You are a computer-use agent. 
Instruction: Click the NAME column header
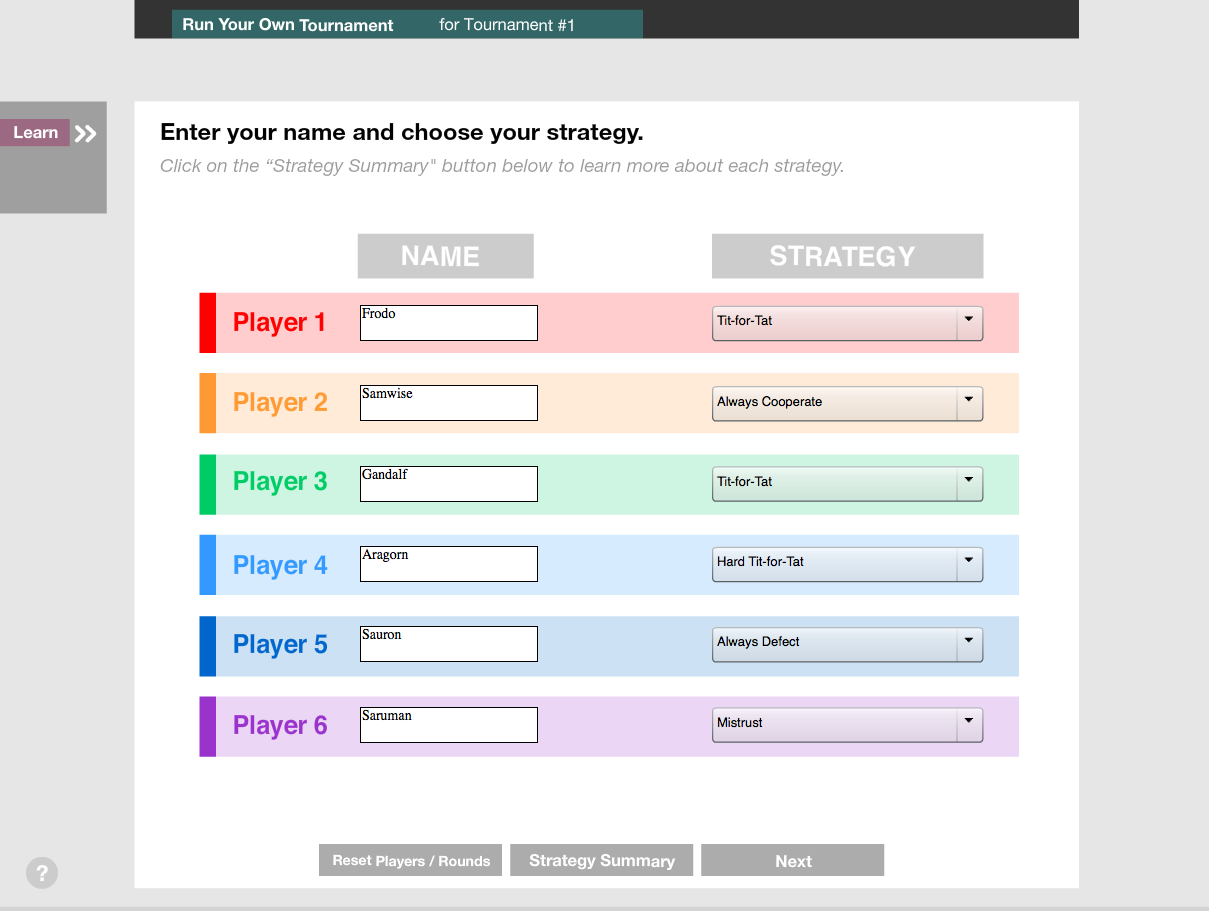pyautogui.click(x=446, y=256)
